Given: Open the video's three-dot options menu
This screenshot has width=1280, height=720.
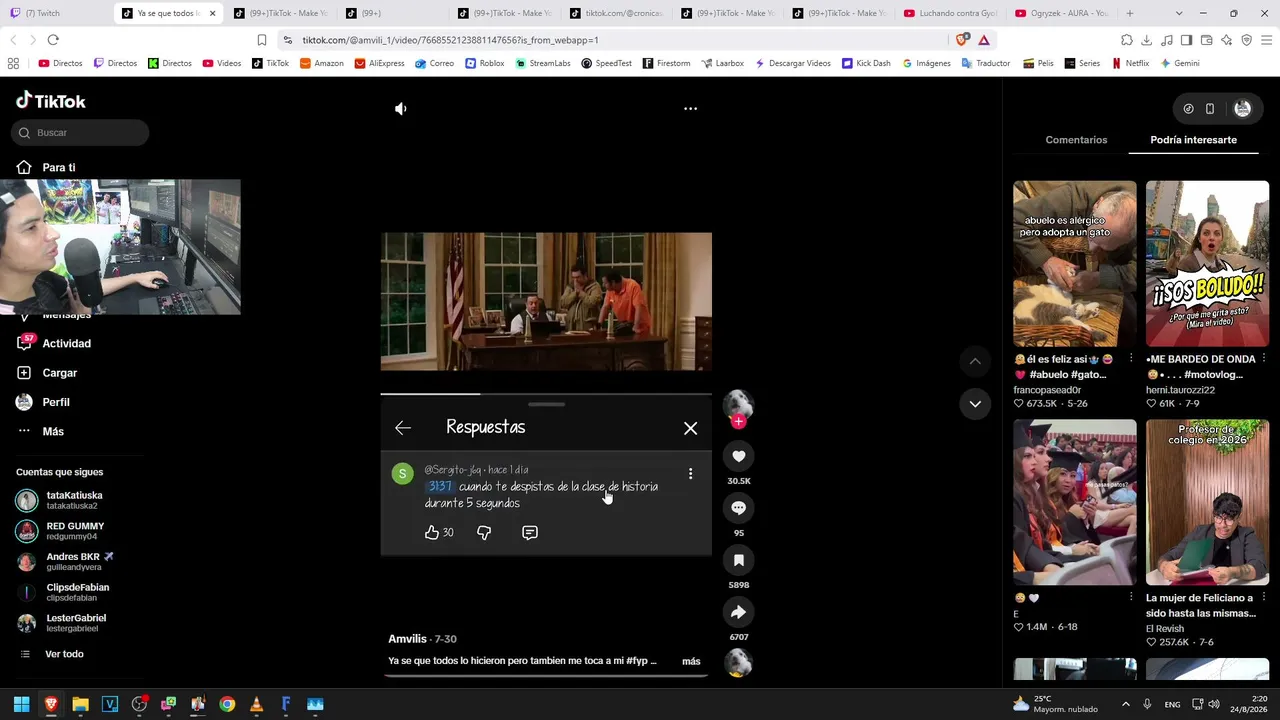Looking at the screenshot, I should click(x=690, y=108).
